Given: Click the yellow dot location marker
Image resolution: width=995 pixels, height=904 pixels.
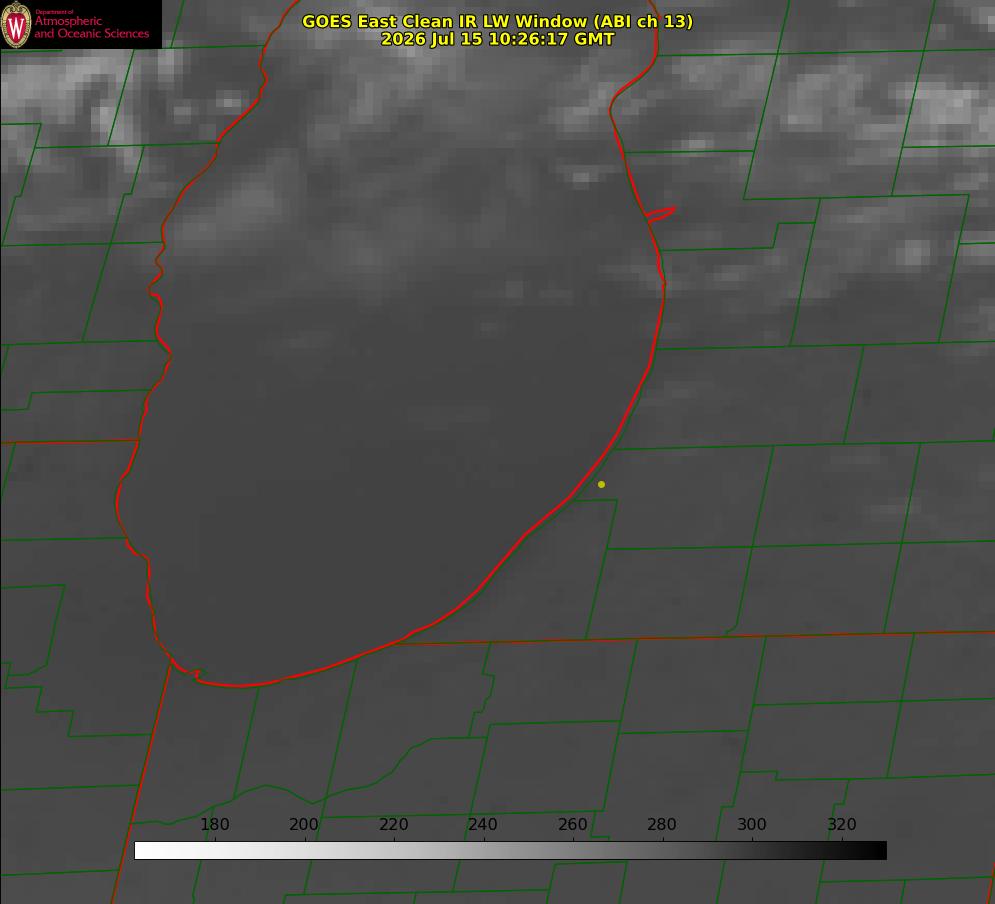Looking at the screenshot, I should [x=601, y=485].
